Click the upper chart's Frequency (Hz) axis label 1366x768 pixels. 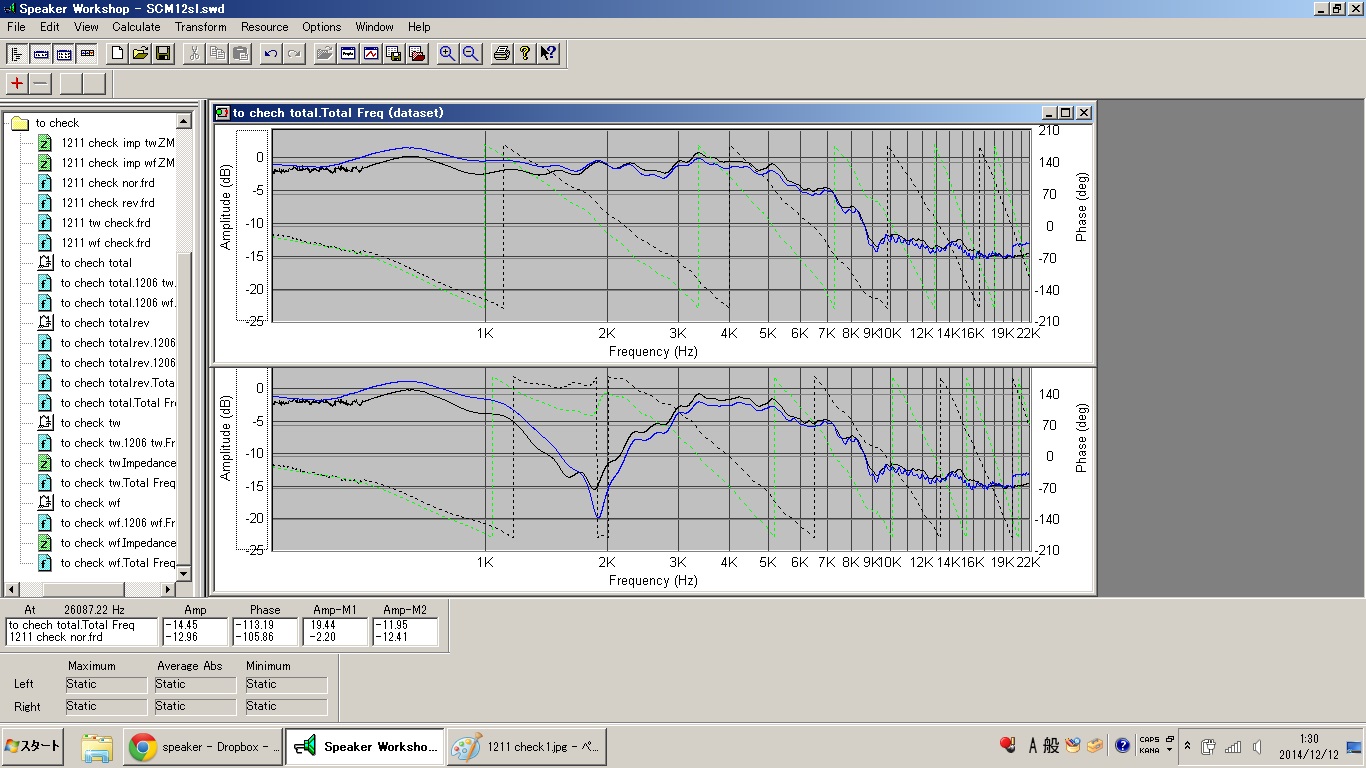(653, 352)
